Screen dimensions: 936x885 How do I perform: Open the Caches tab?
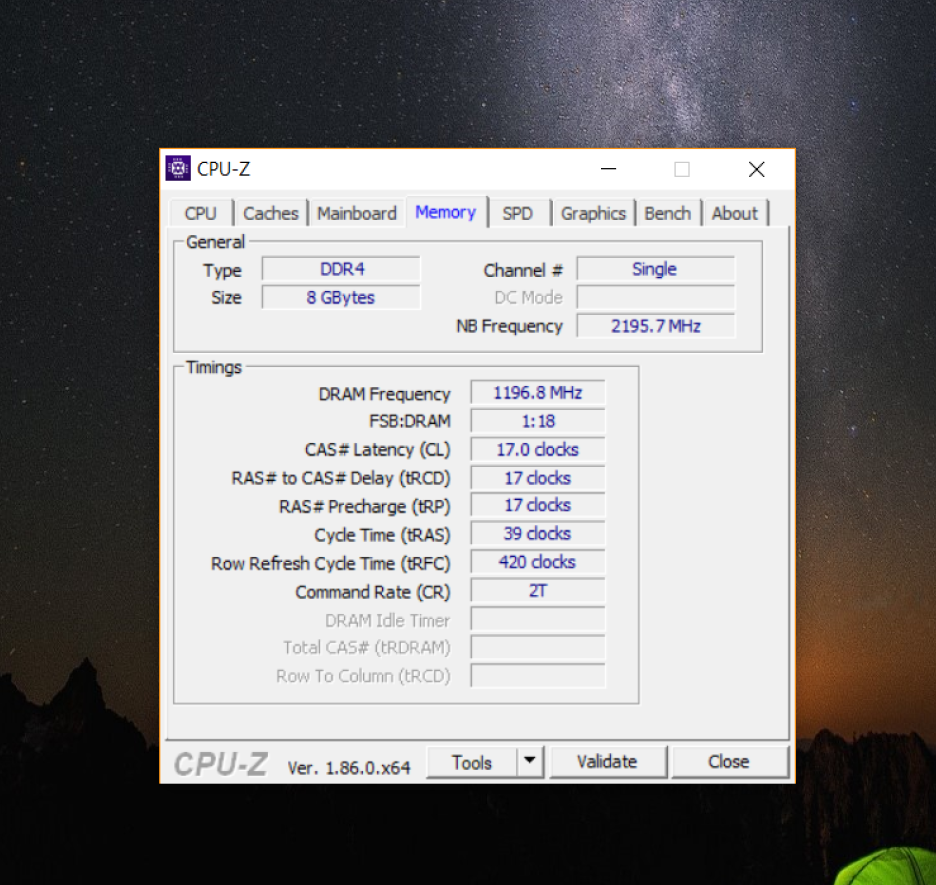pyautogui.click(x=270, y=213)
